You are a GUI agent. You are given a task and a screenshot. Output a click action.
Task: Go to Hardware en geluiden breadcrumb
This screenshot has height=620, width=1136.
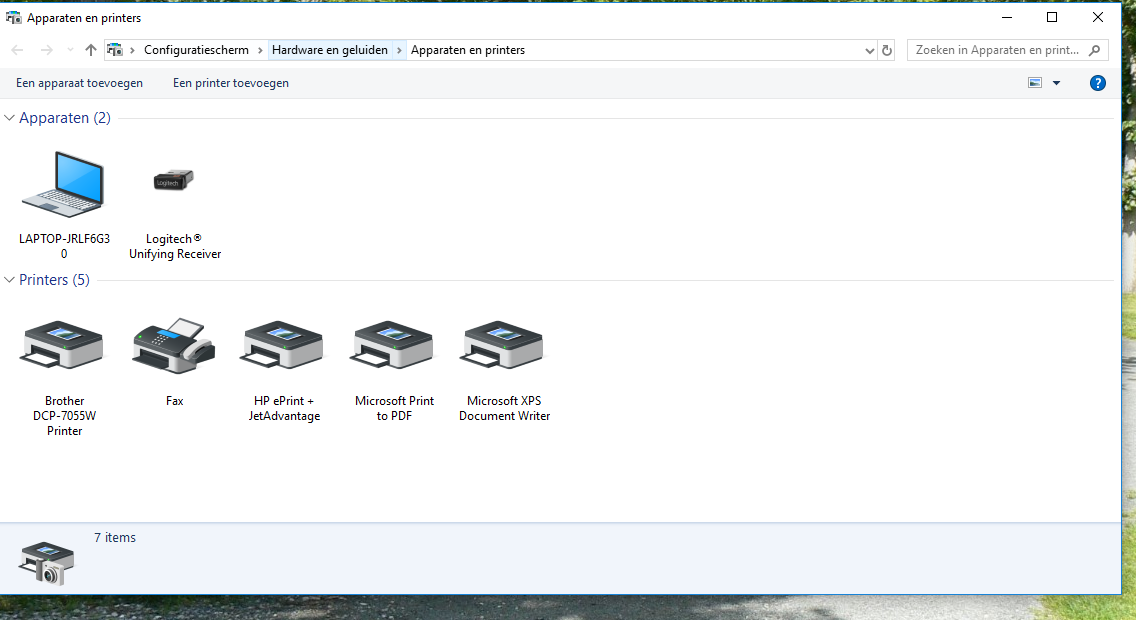[330, 50]
